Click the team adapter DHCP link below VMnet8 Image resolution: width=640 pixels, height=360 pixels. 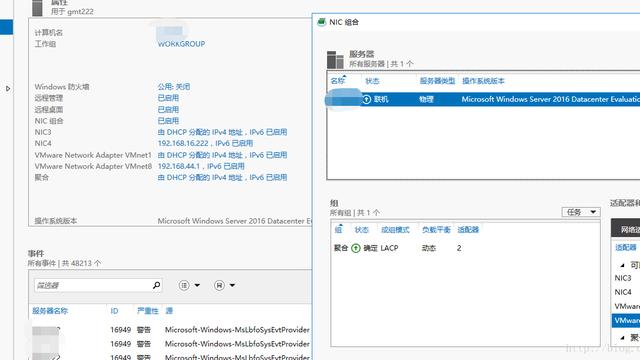click(x=222, y=178)
